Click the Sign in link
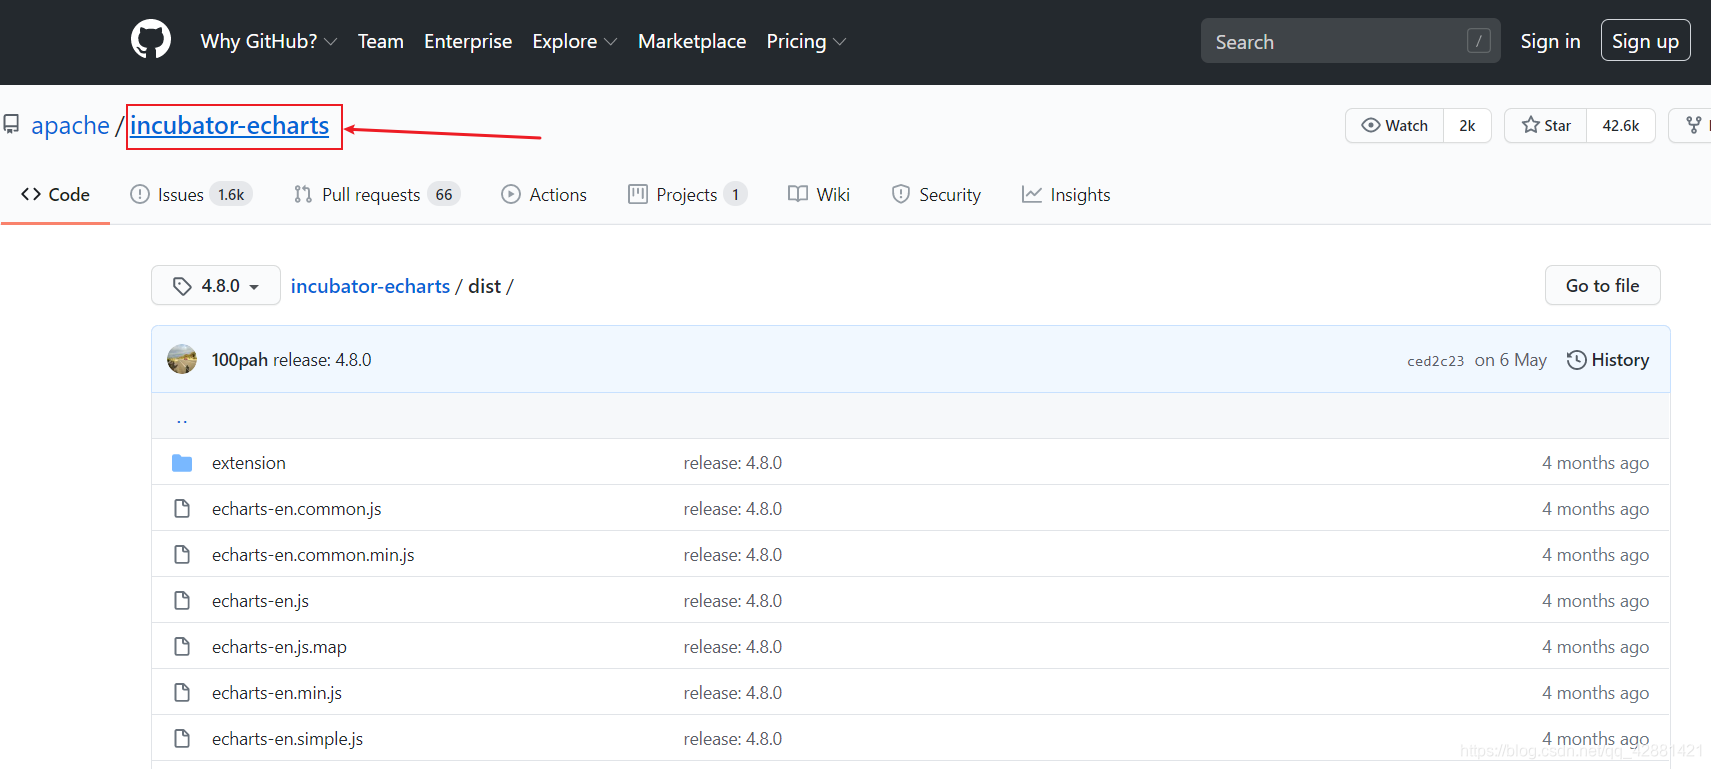Viewport: 1711px width, 769px height. 1550,41
